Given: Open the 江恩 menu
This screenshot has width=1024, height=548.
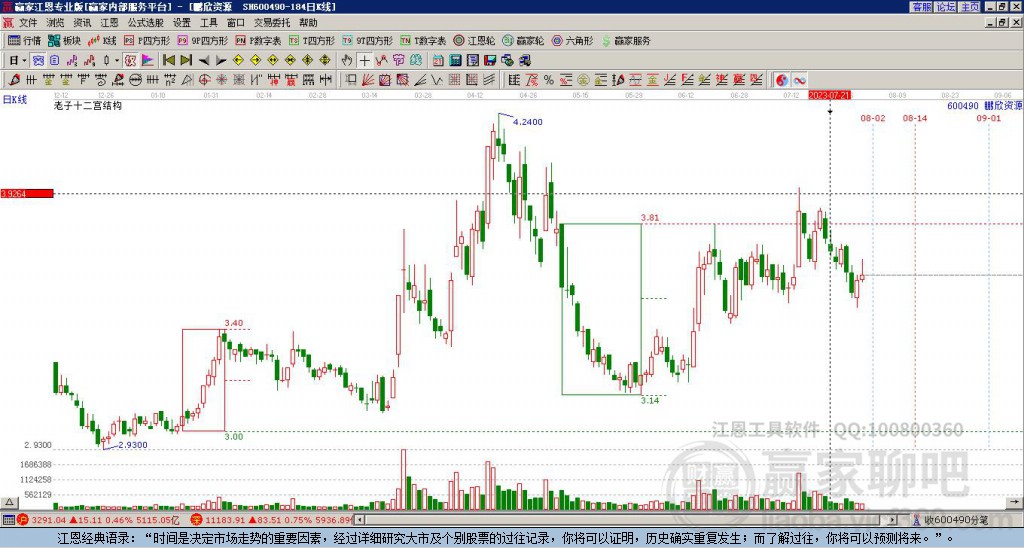Looking at the screenshot, I should (x=109, y=23).
